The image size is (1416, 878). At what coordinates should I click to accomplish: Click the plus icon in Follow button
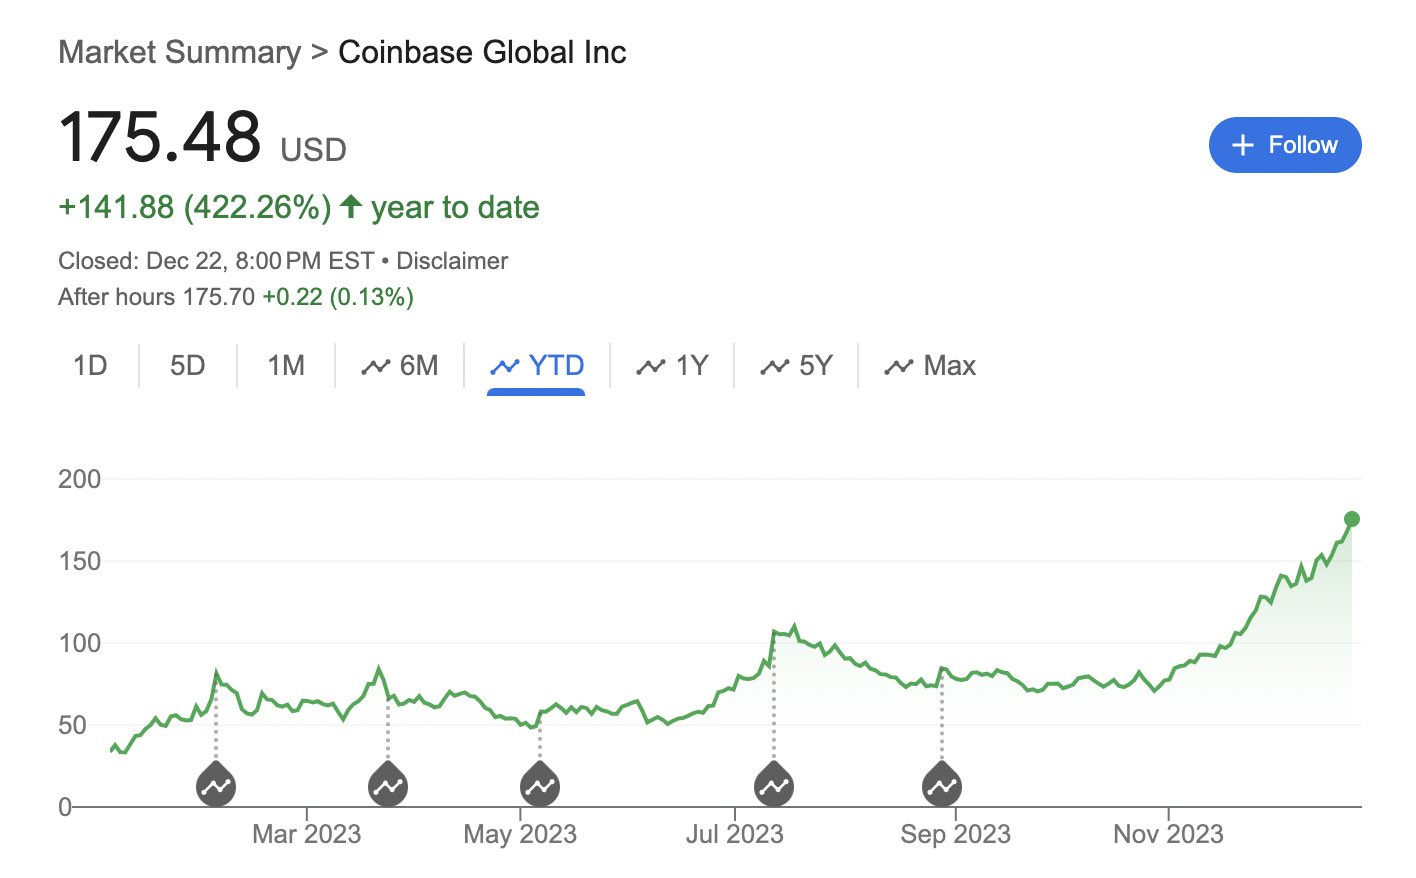pos(1243,146)
